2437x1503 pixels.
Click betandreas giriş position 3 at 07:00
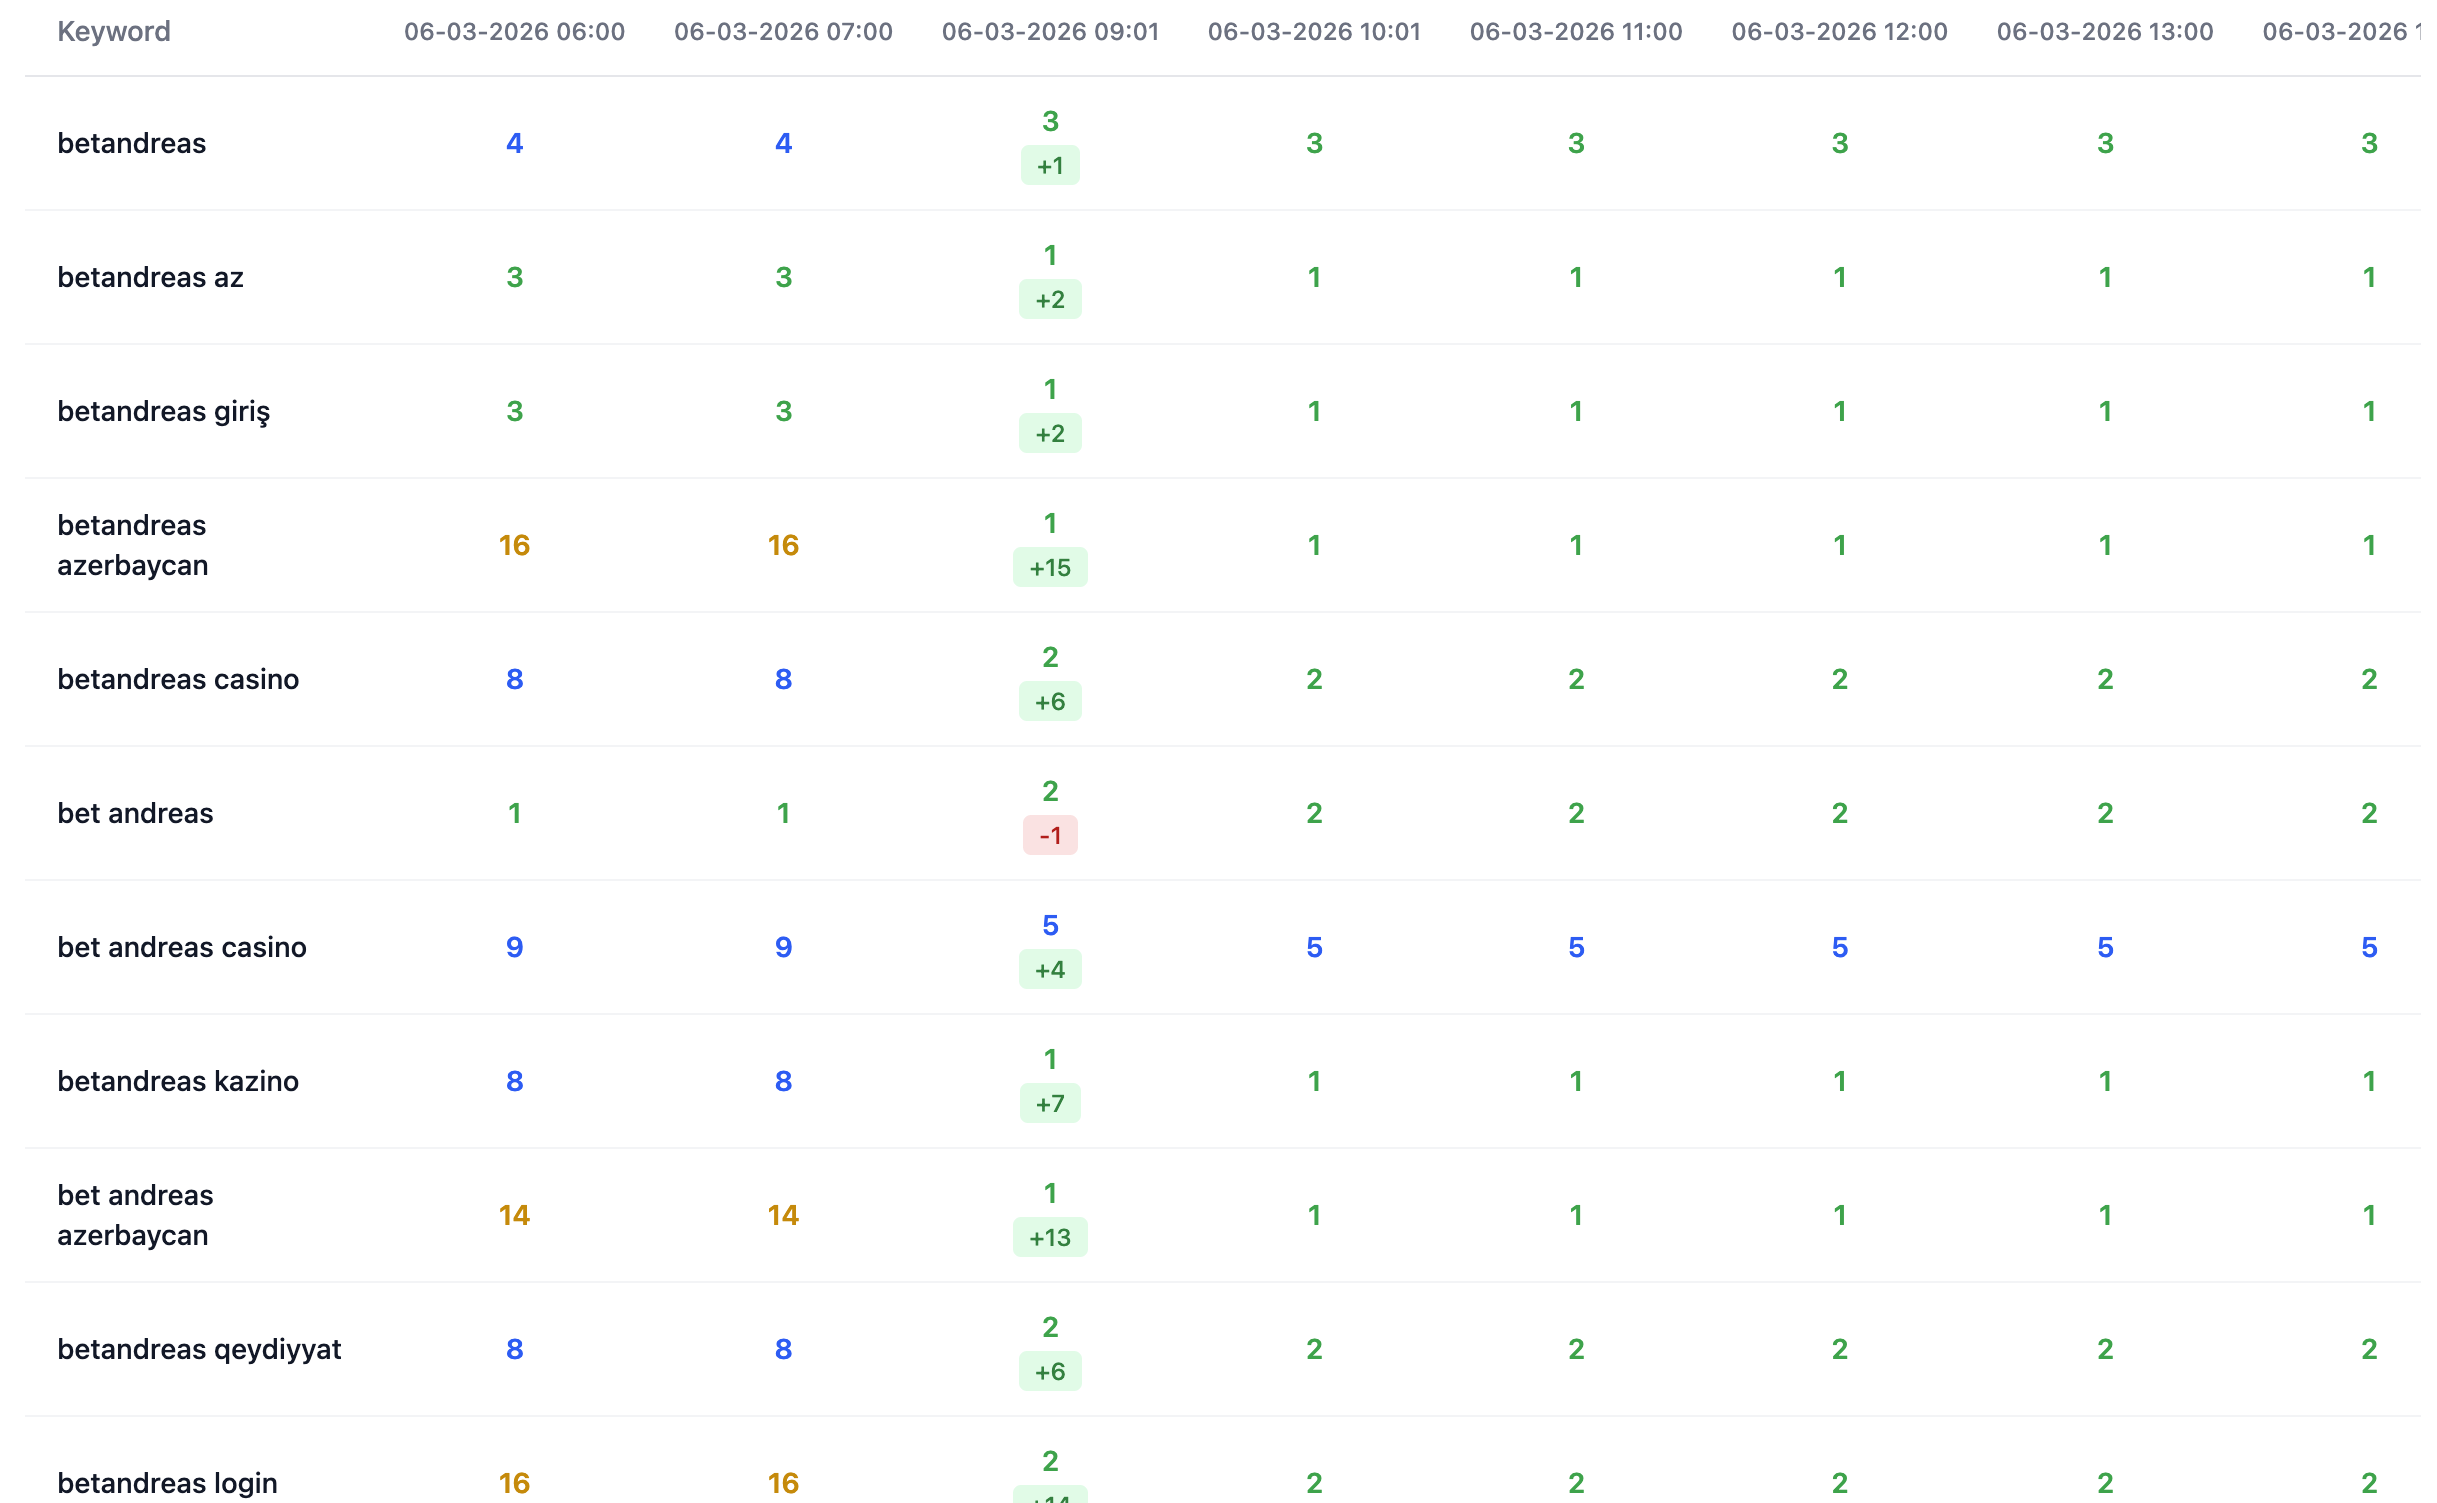tap(783, 411)
